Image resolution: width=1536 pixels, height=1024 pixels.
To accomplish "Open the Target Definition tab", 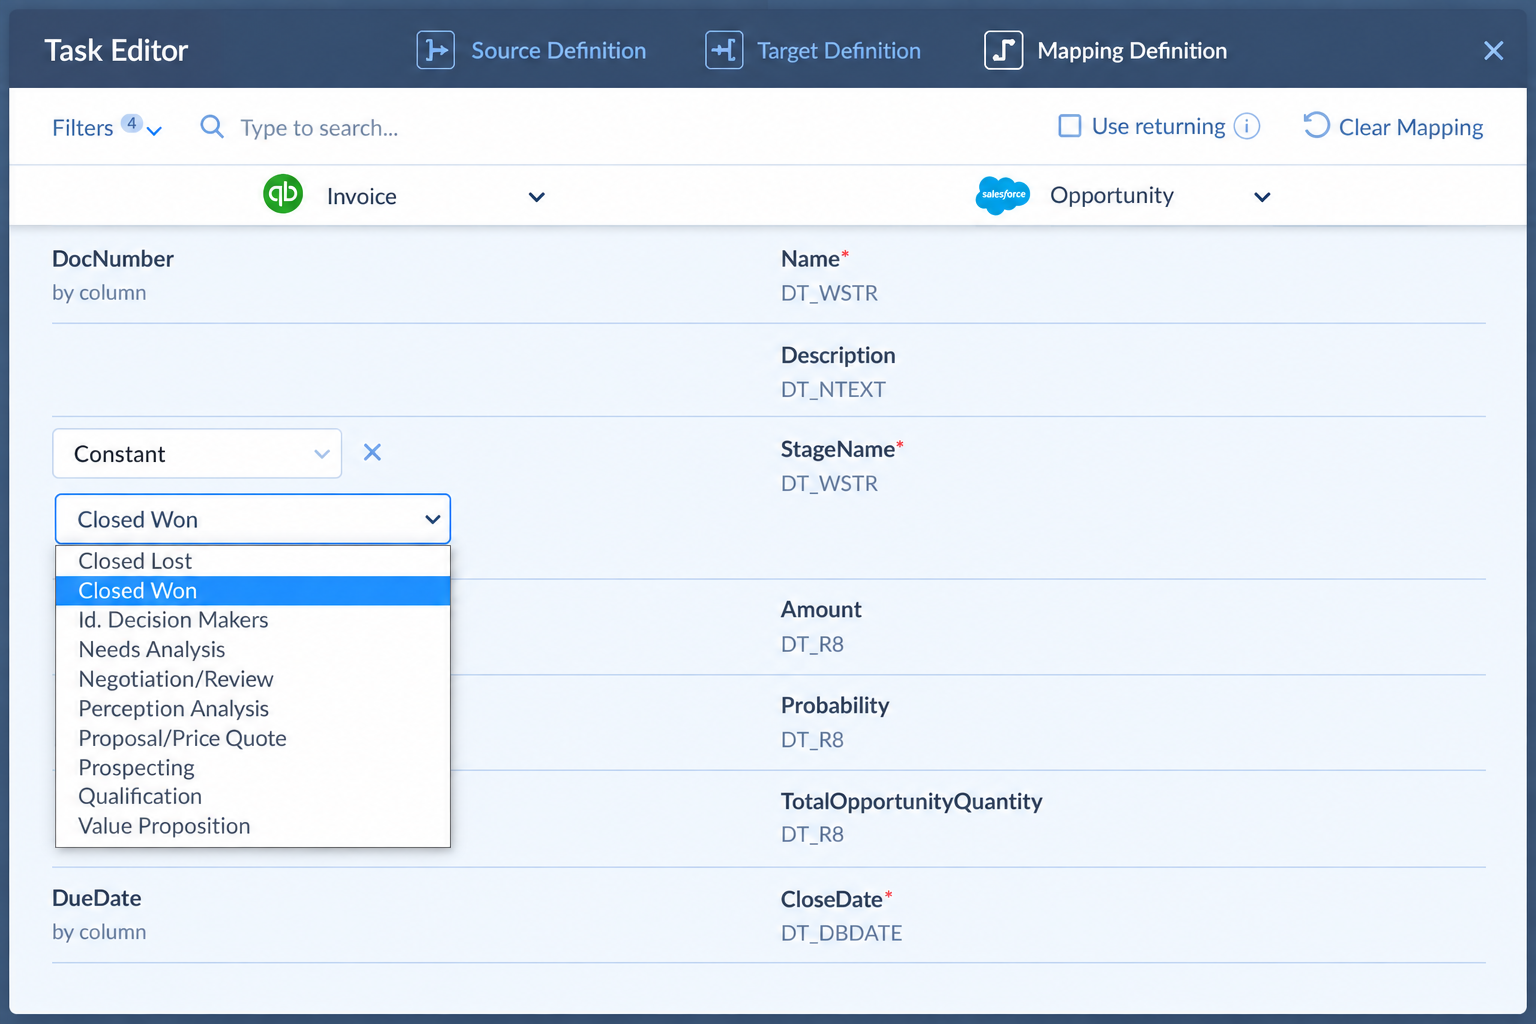I will point(813,50).
